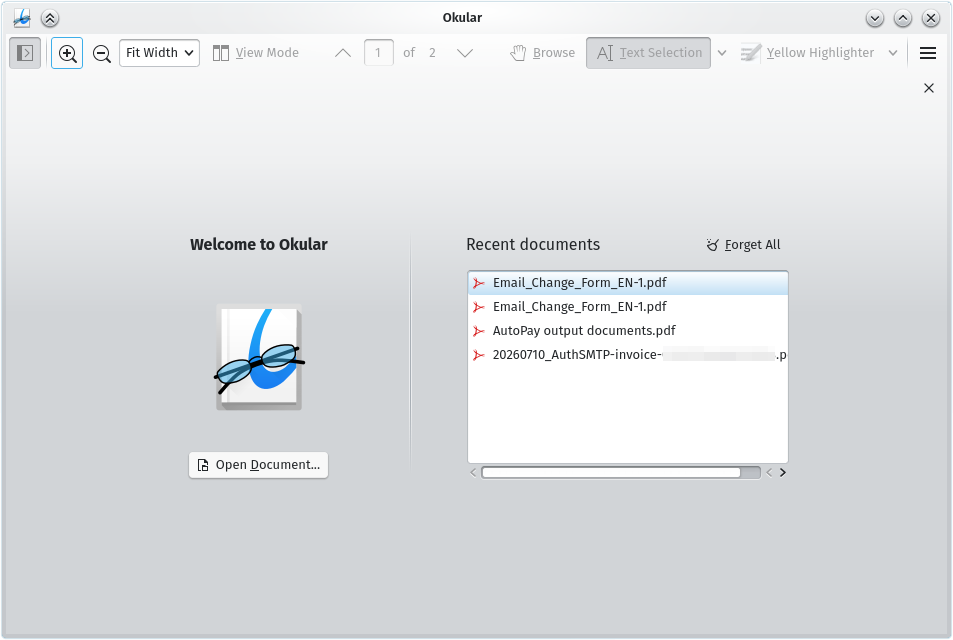The image size is (953, 640).
Task: Close the welcome screen with X
Action: (929, 88)
